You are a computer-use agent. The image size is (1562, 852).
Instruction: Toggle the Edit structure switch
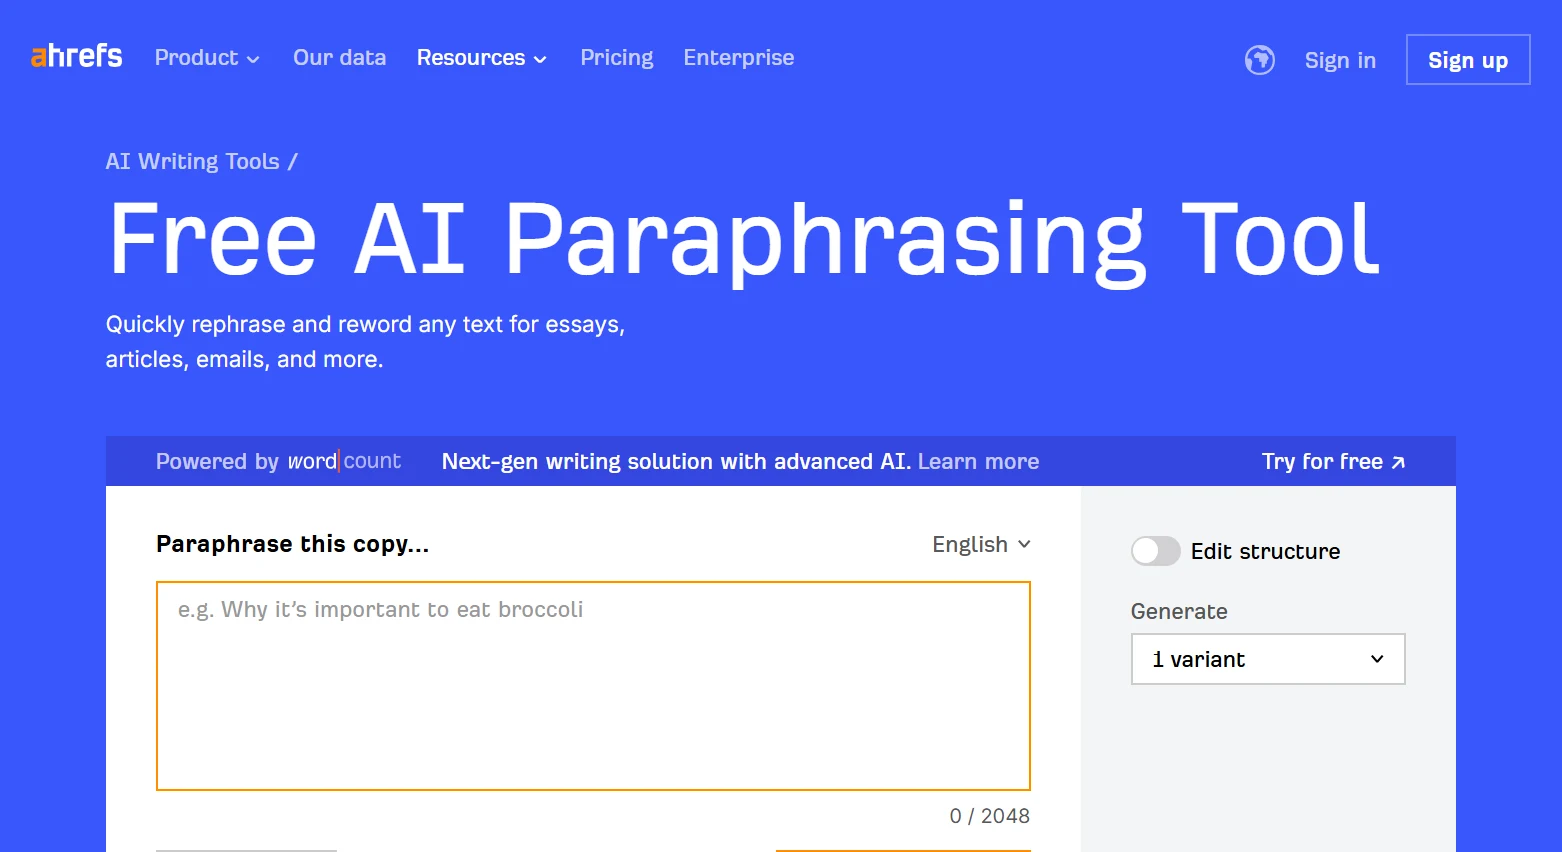tap(1155, 551)
